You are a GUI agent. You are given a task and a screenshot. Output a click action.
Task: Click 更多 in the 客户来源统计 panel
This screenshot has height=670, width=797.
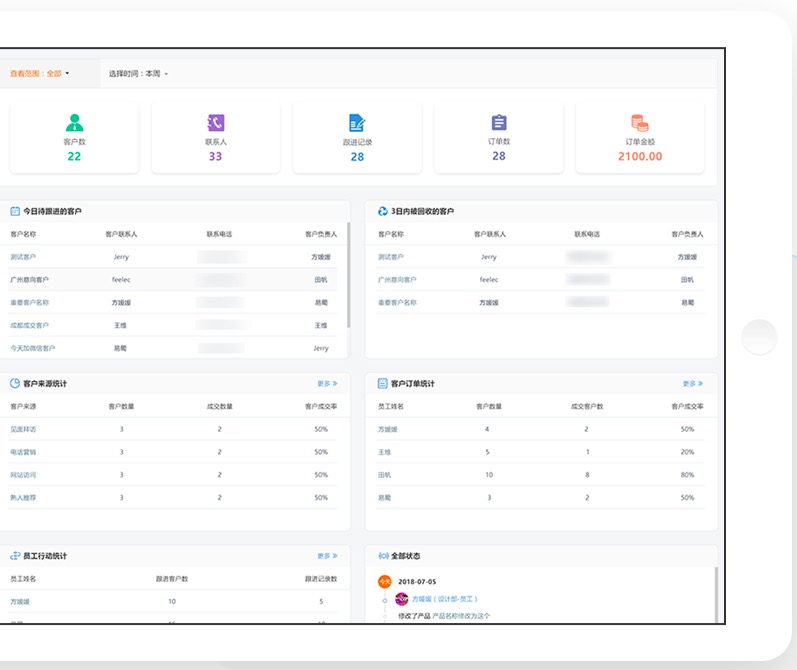pos(327,384)
